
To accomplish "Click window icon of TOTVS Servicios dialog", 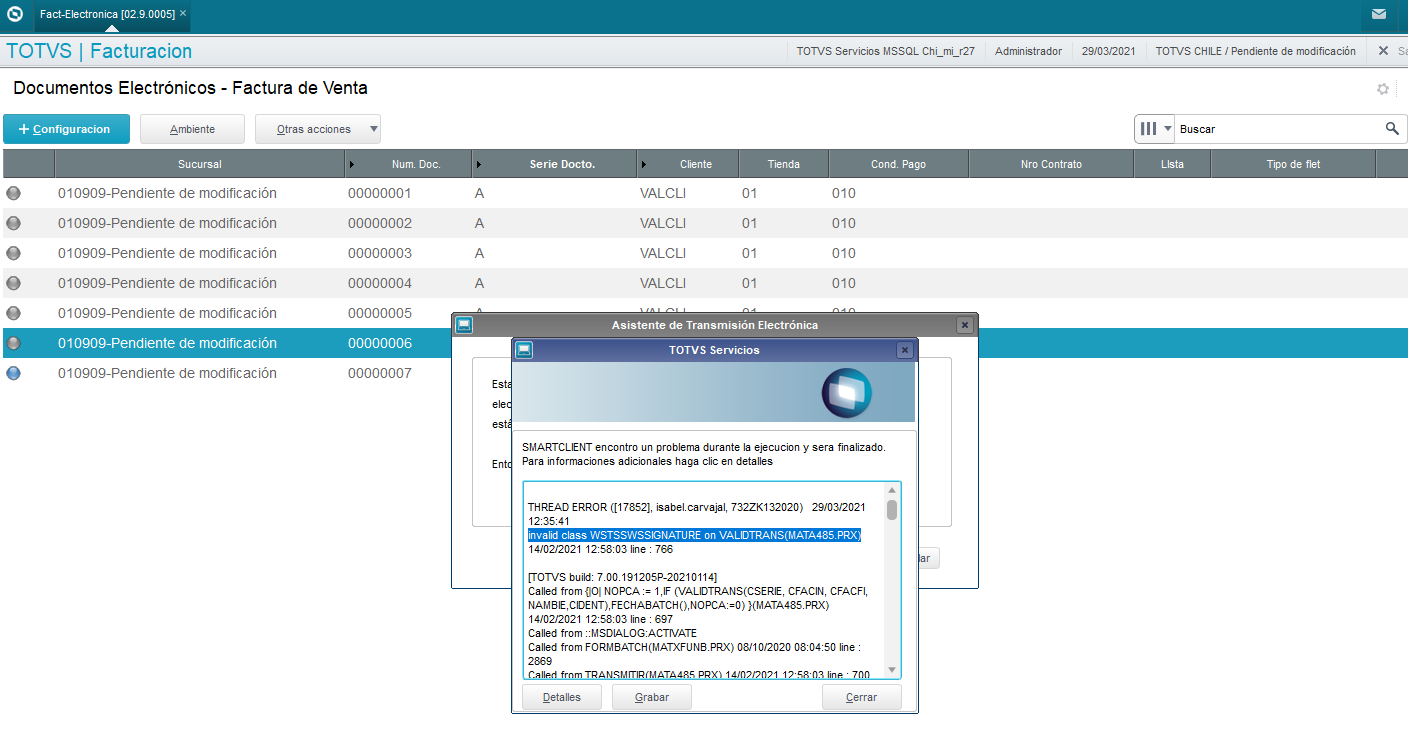I will click(x=524, y=350).
